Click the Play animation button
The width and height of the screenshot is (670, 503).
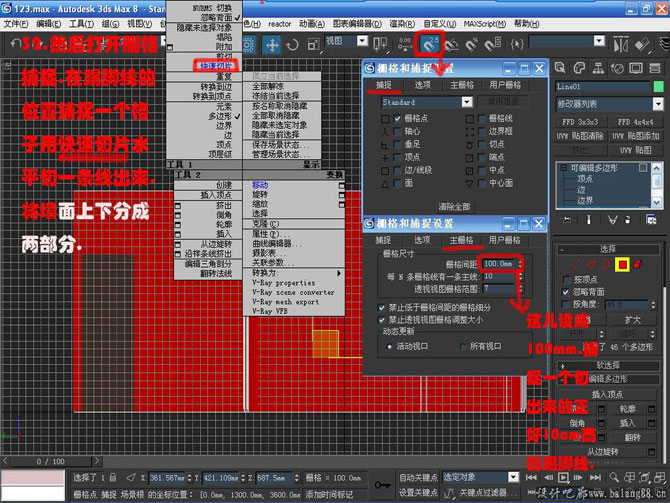(564, 477)
